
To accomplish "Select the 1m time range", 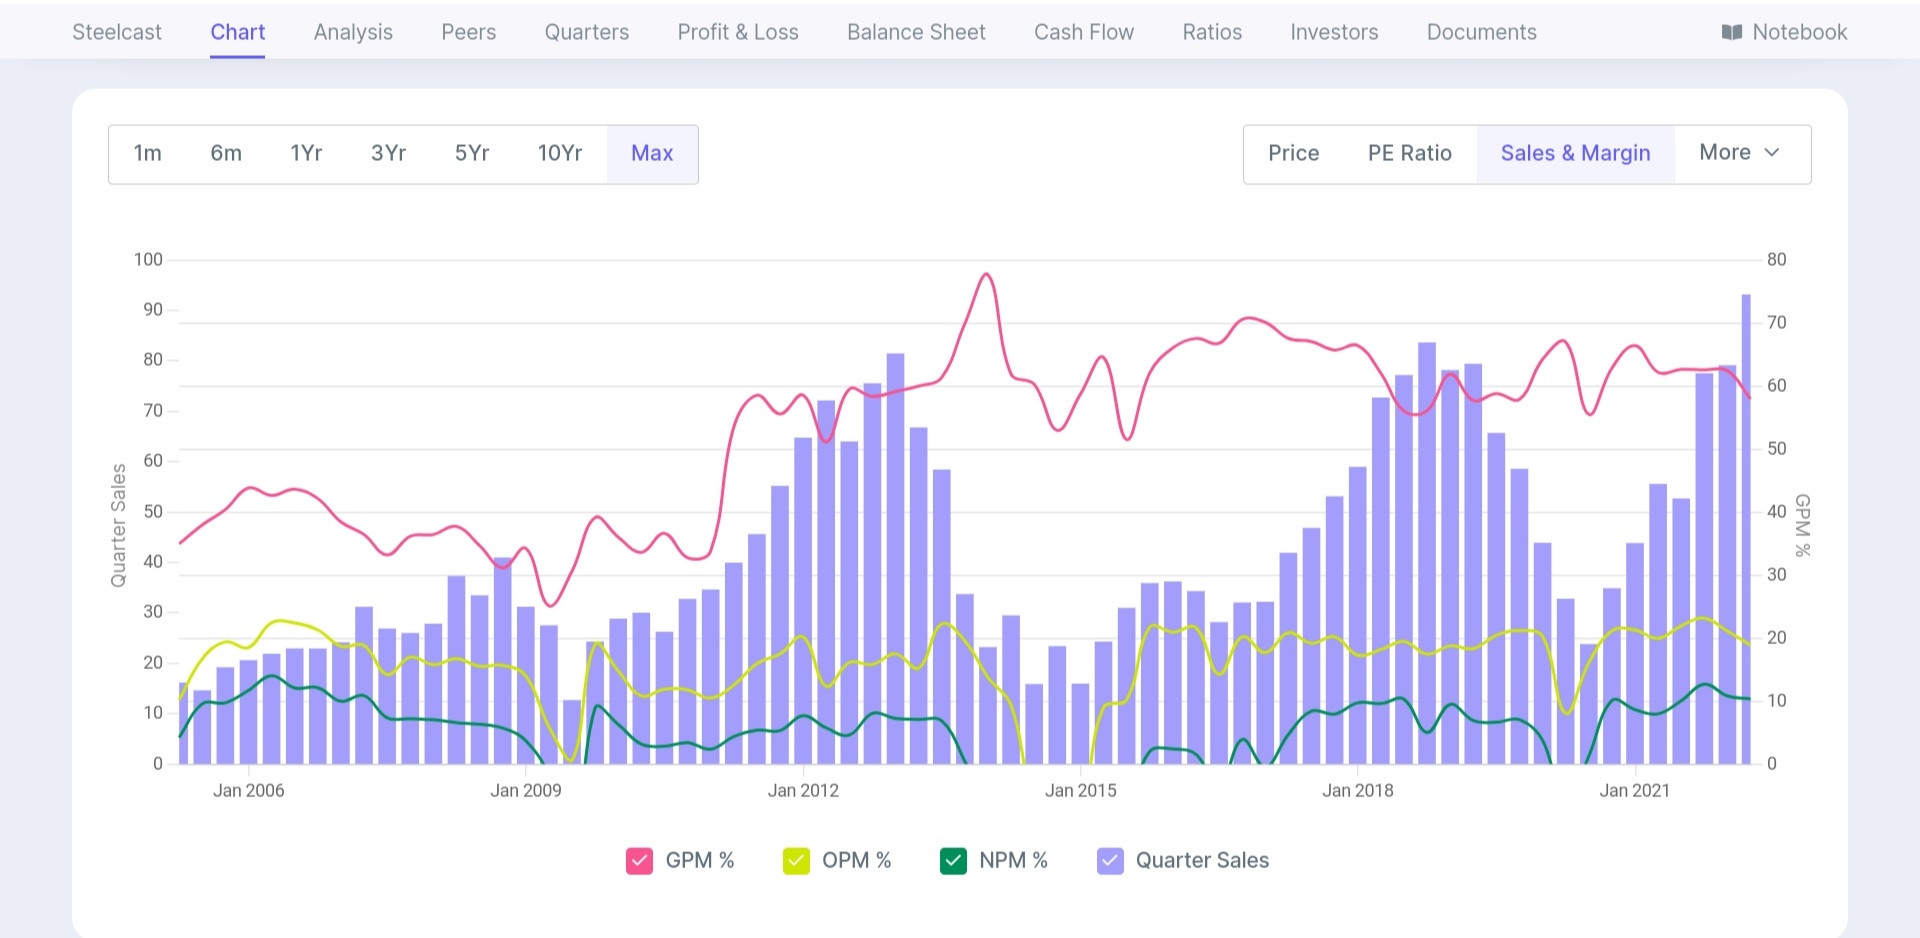I will pos(148,153).
